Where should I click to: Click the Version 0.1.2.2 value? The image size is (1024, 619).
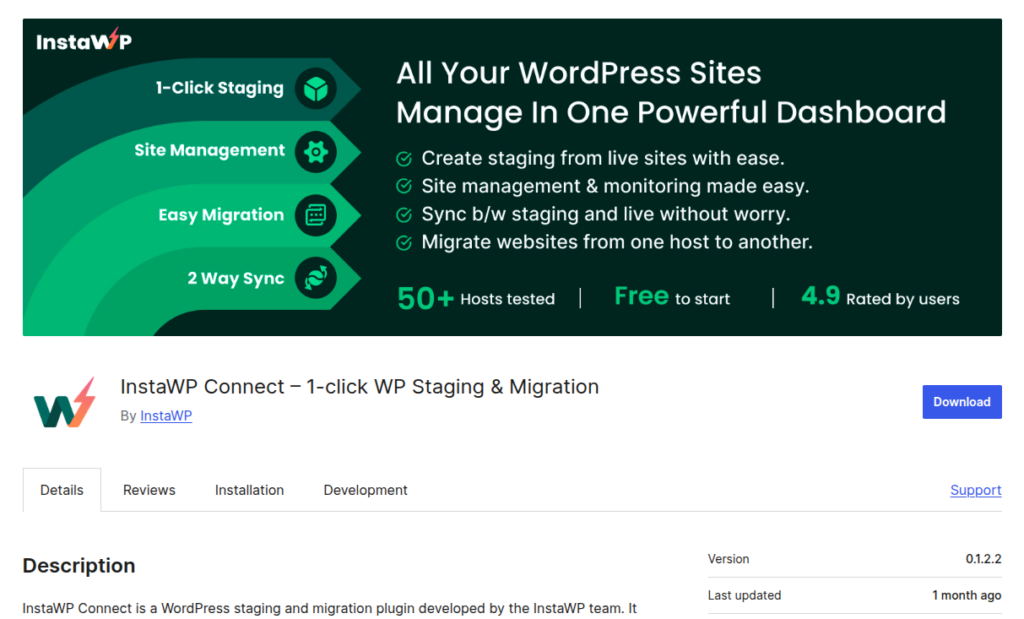[x=983, y=559]
